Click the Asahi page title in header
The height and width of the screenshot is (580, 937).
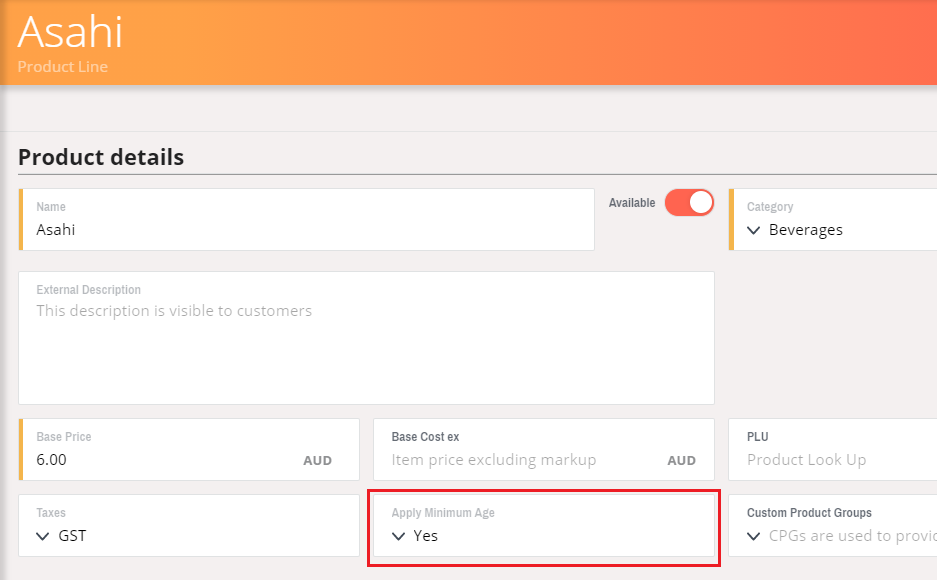(x=70, y=32)
